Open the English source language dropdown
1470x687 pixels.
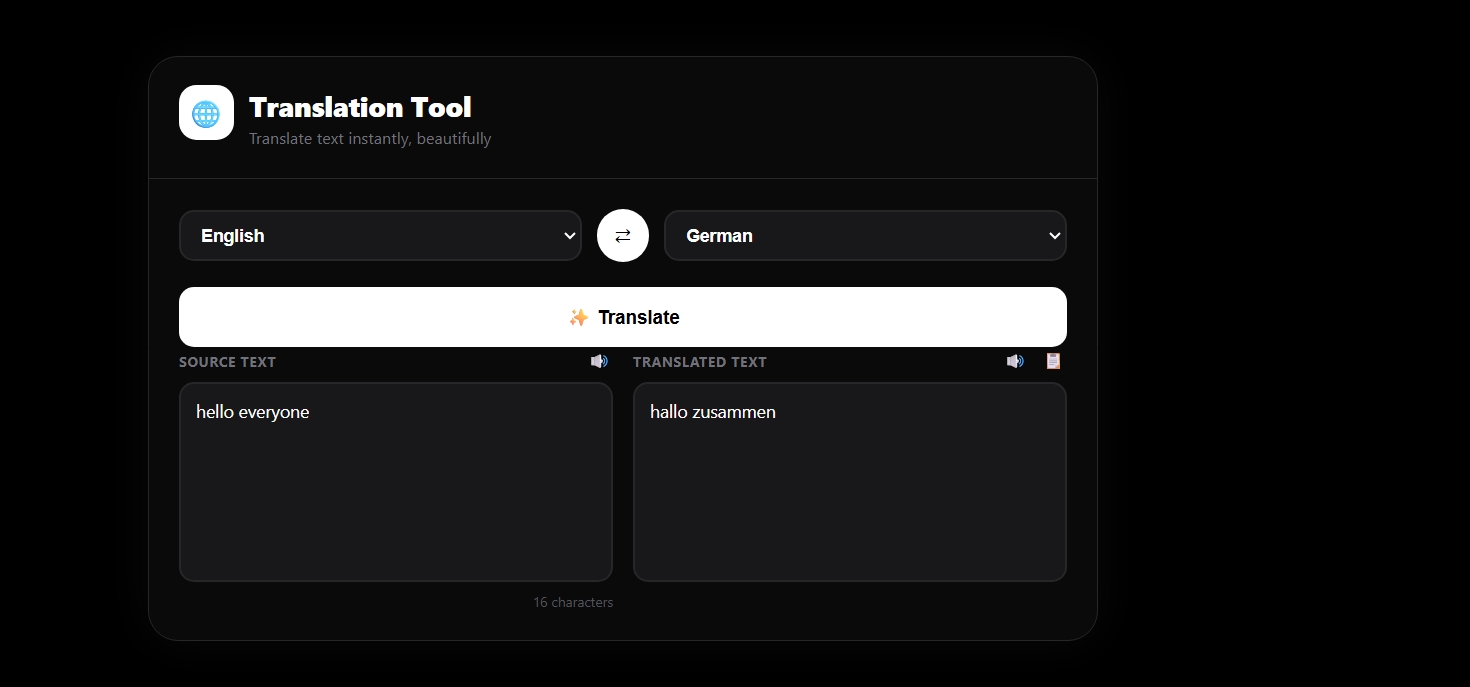coord(380,236)
